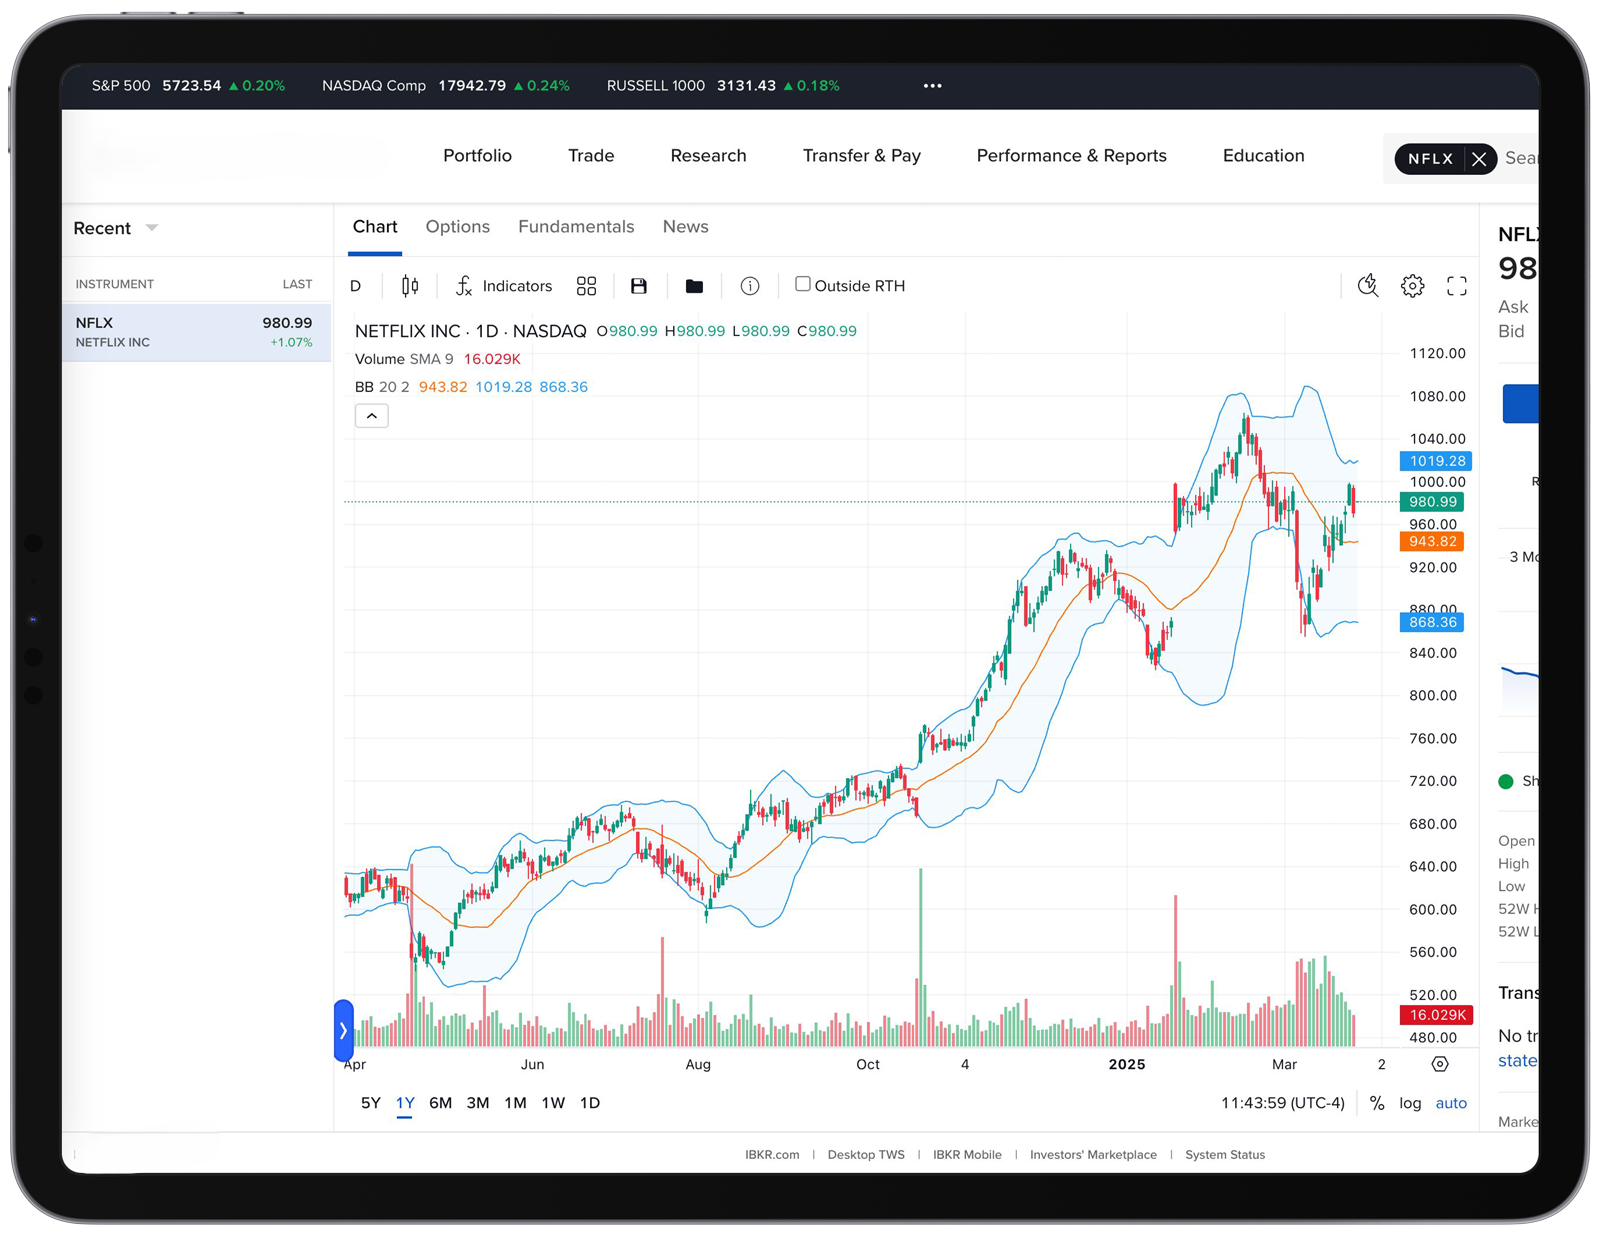Viewport: 1600px width, 1238px height.
Task: Select the 1M time range
Action: click(x=516, y=1103)
